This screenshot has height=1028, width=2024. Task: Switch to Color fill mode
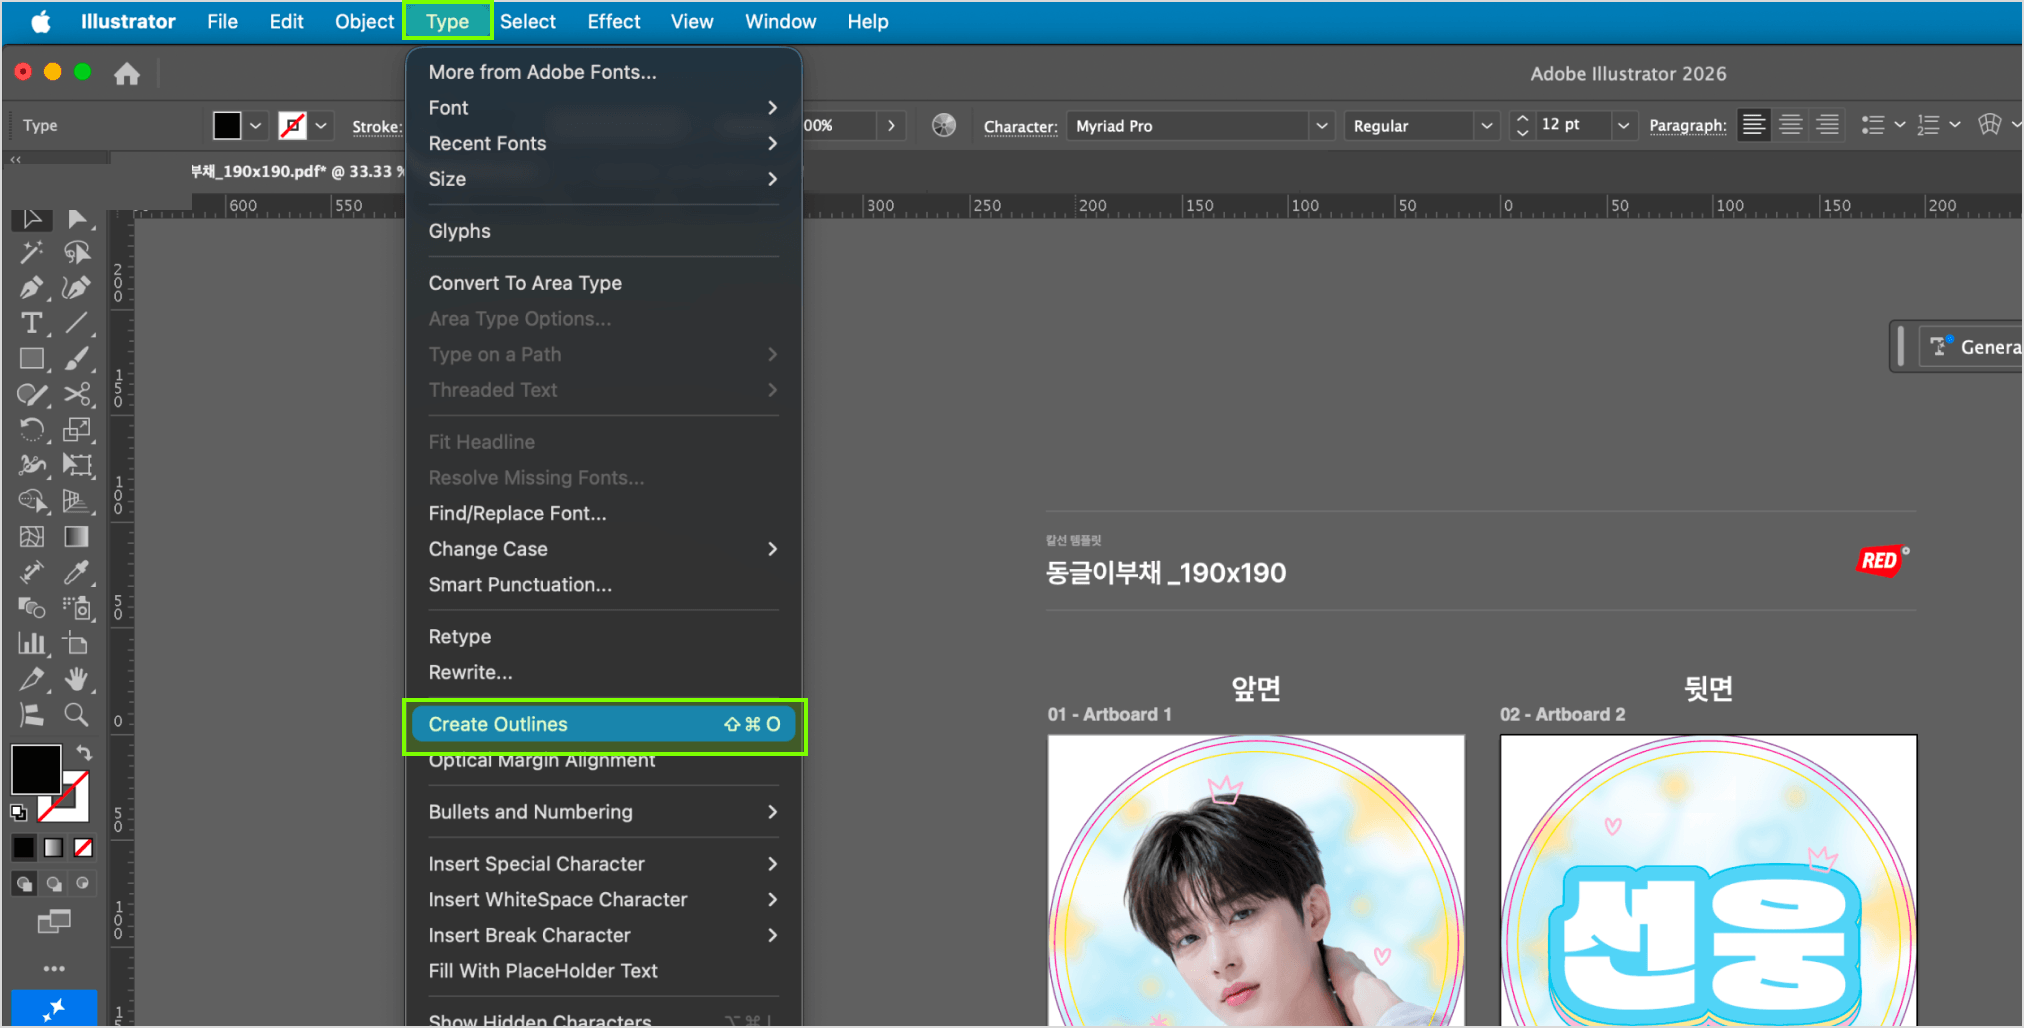click(x=24, y=848)
